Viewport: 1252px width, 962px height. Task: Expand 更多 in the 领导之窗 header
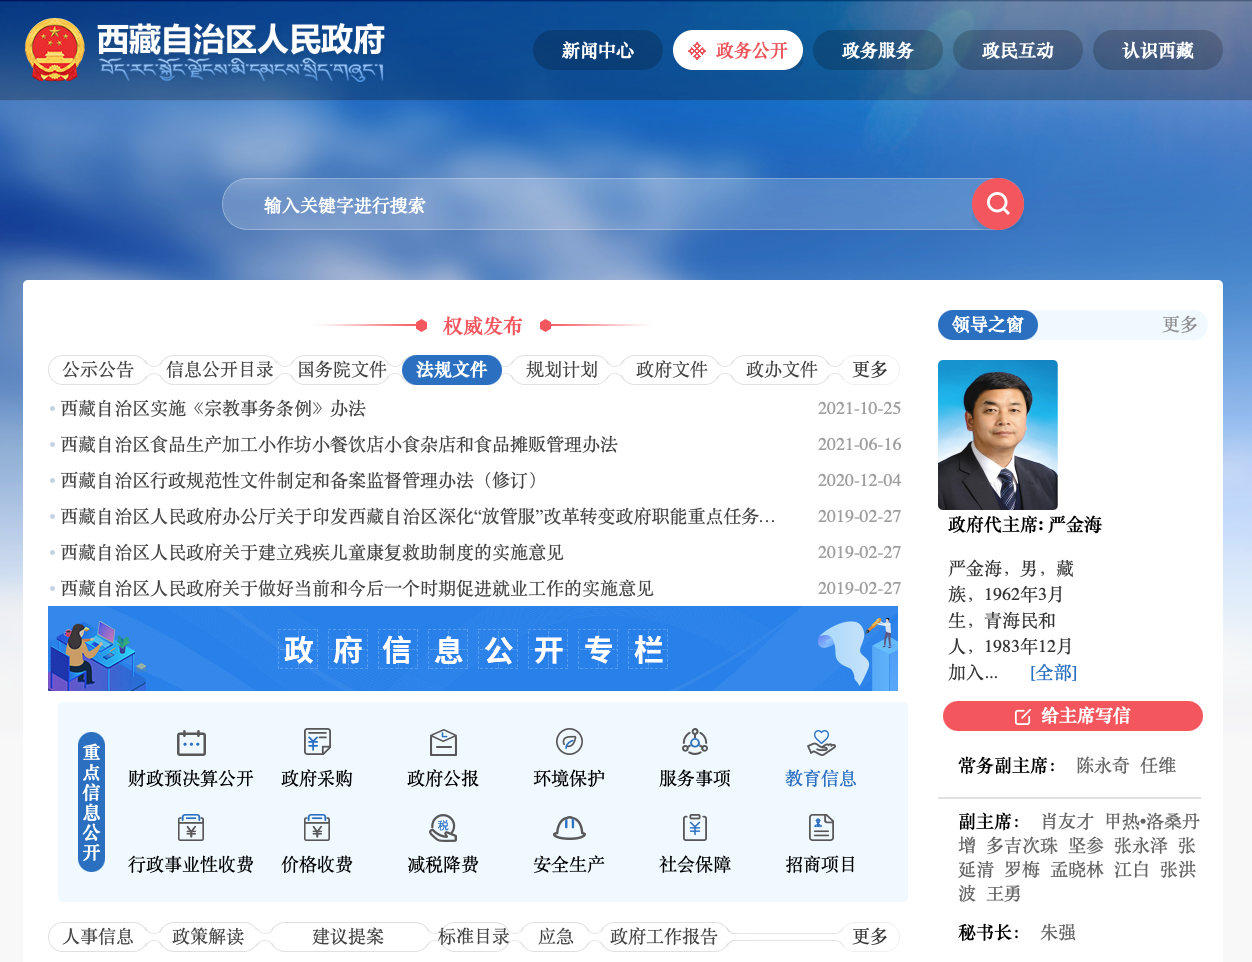pyautogui.click(x=1180, y=325)
